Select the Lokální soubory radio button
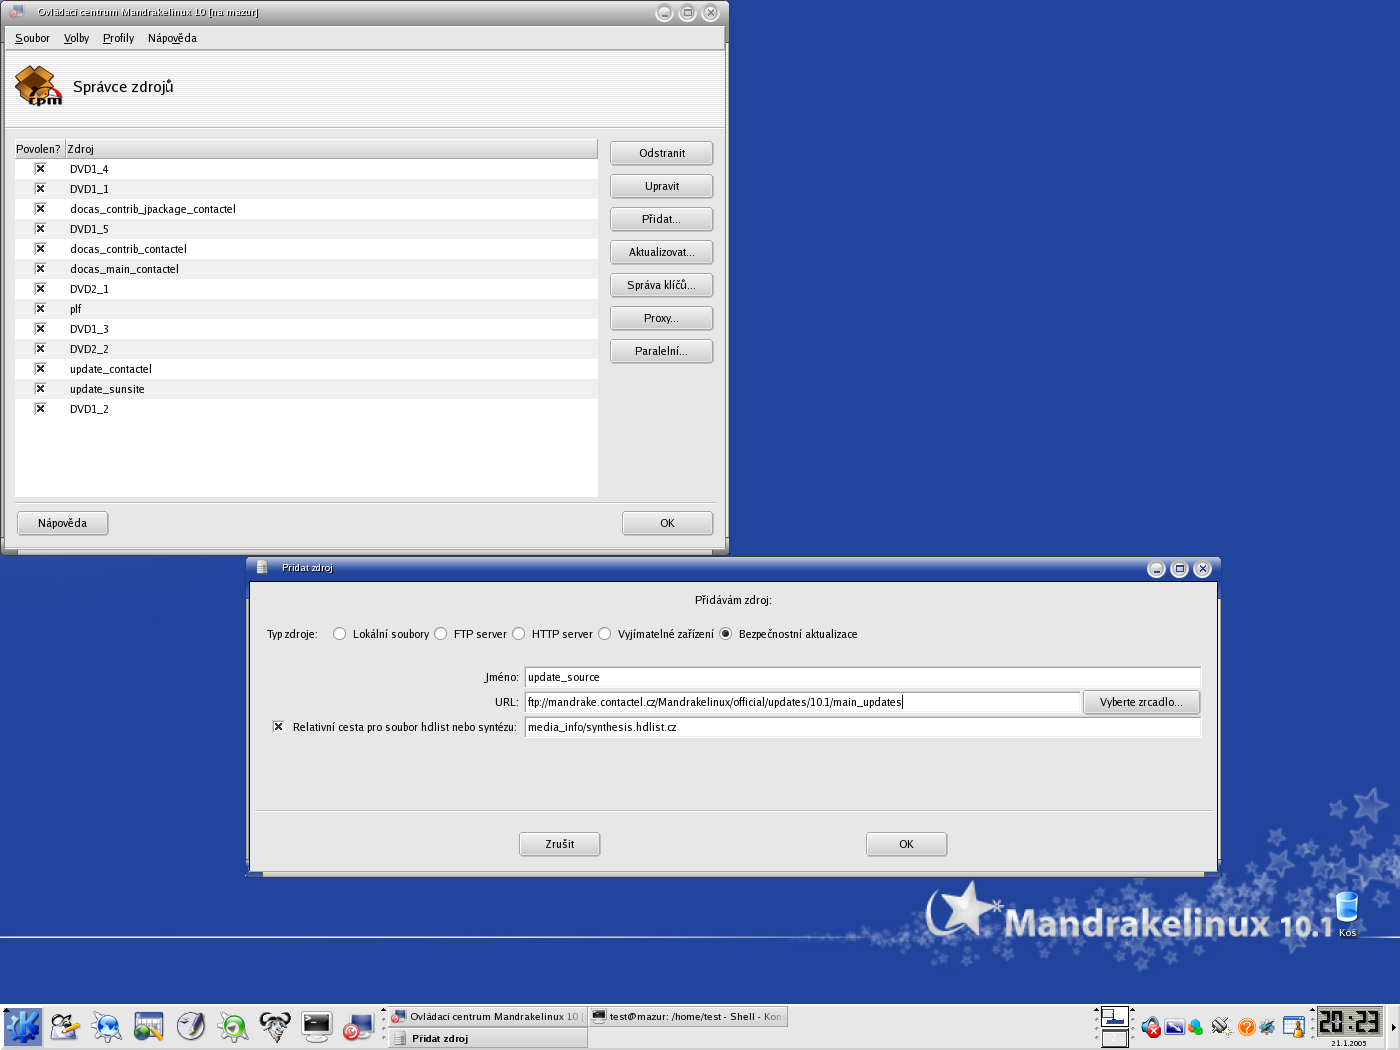This screenshot has height=1050, width=1400. click(x=340, y=634)
